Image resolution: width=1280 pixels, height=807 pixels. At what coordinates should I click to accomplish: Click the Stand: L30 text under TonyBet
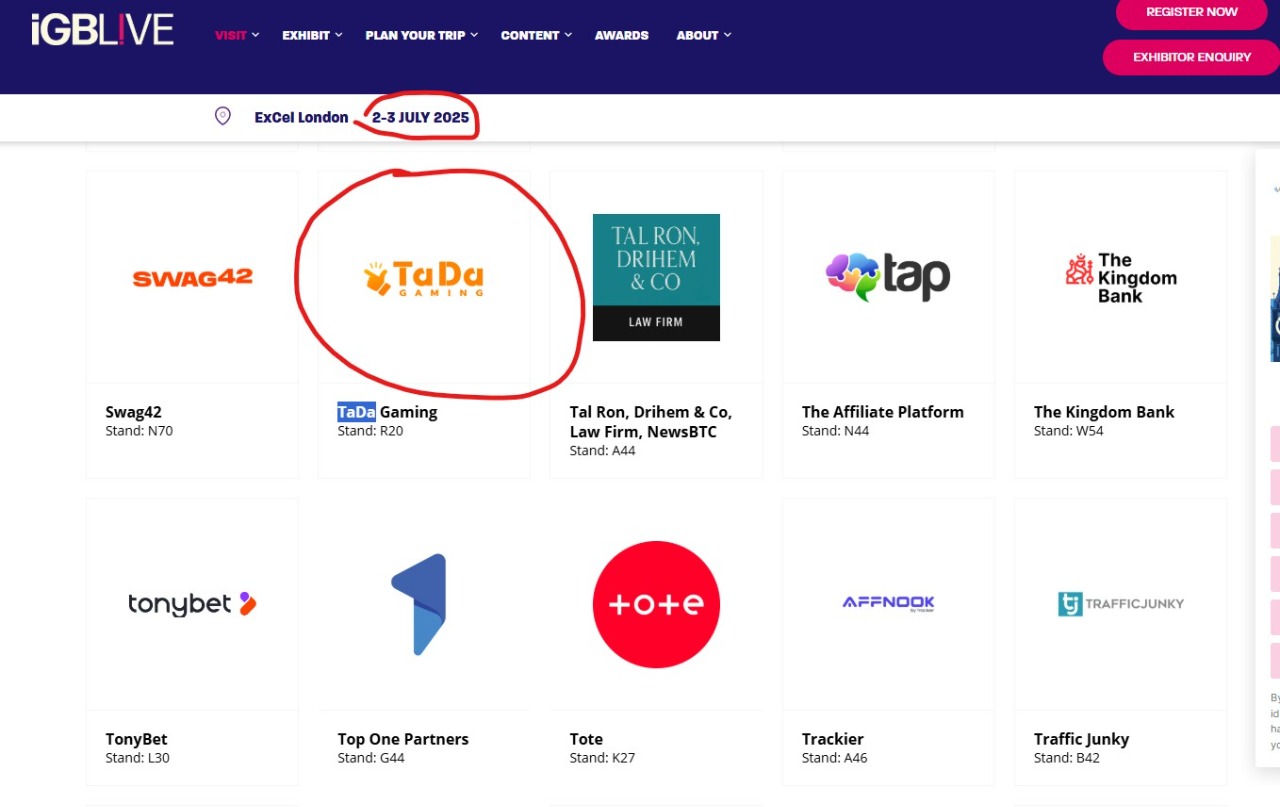pos(137,758)
